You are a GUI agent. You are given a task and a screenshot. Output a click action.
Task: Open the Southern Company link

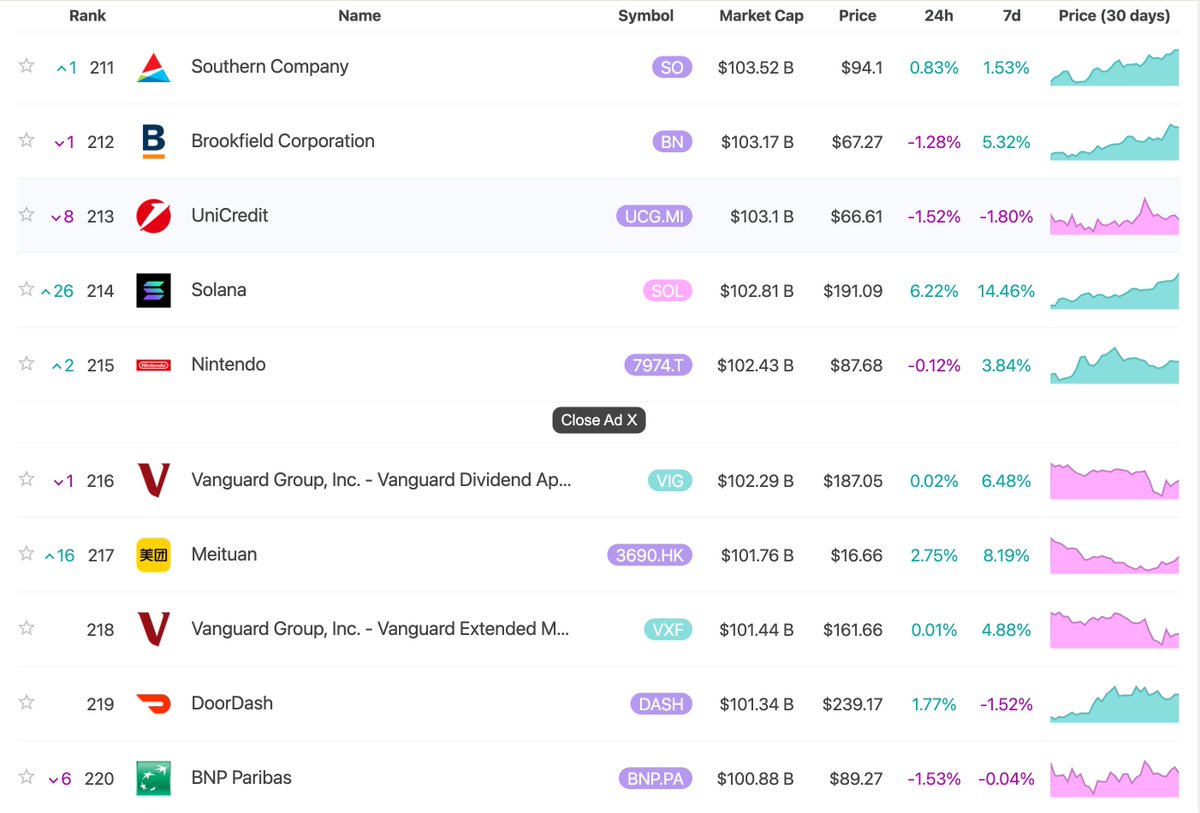[270, 67]
